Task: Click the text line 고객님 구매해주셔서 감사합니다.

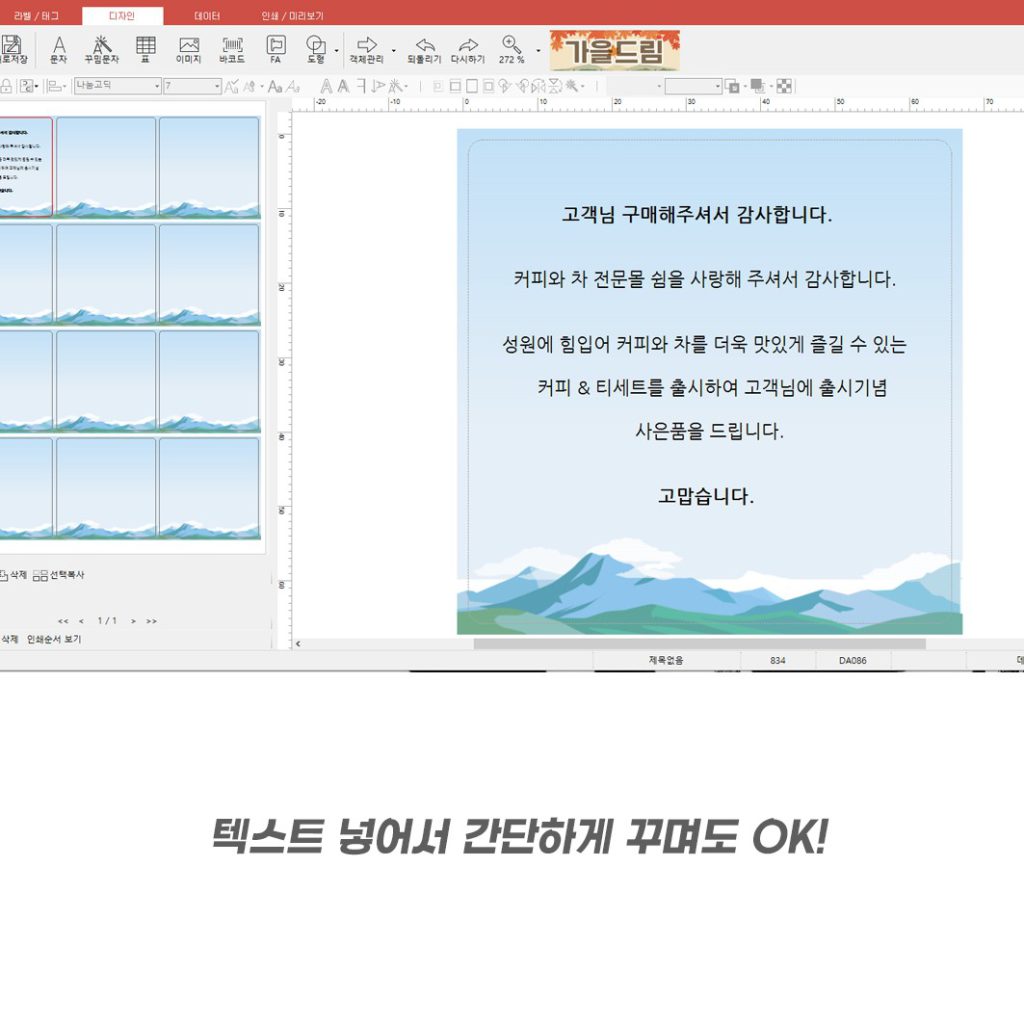Action: click(x=697, y=214)
